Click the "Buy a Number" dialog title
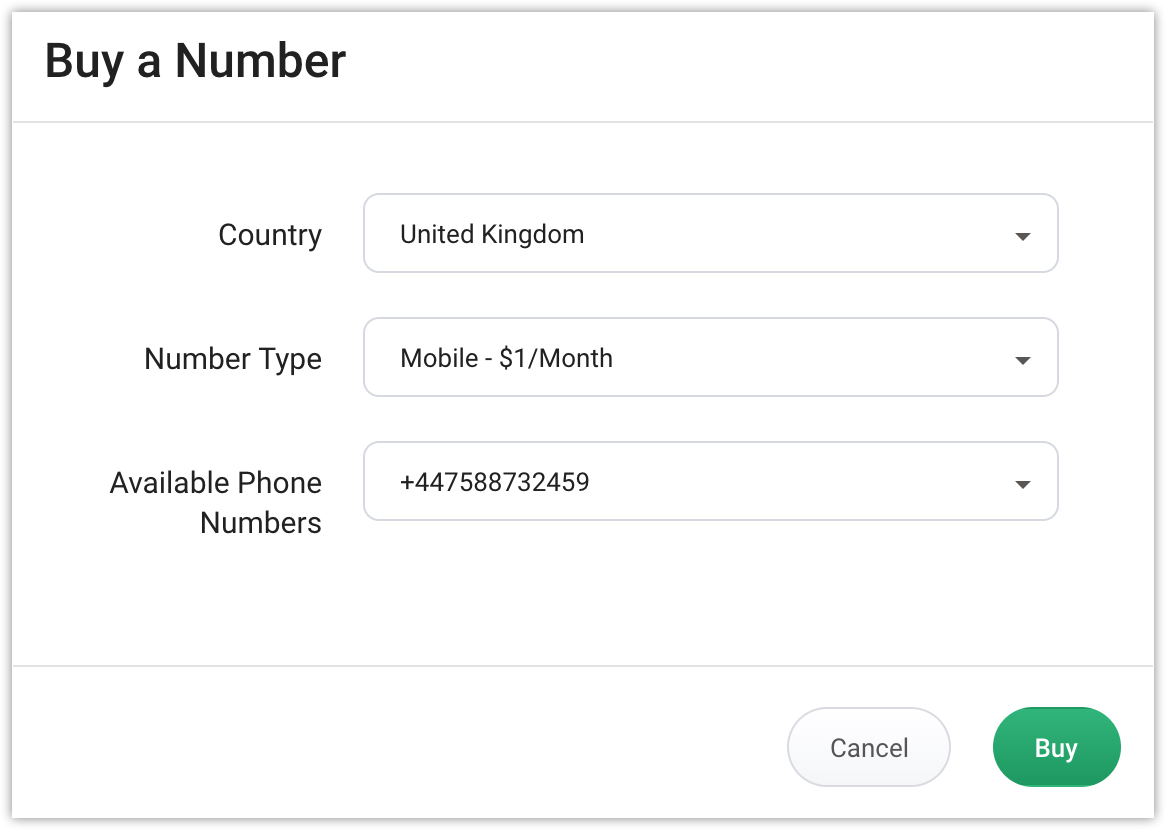The image size is (1166, 830). tap(196, 61)
